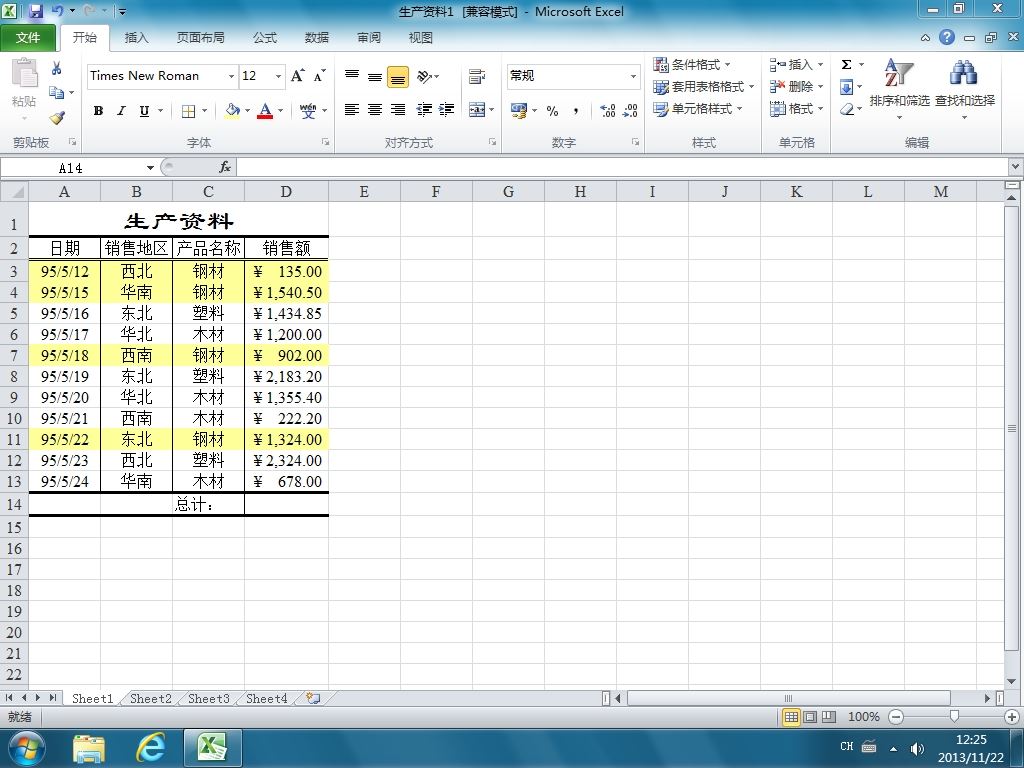Switch to the 插入 Insert tab
This screenshot has width=1024, height=768.
pos(136,38)
